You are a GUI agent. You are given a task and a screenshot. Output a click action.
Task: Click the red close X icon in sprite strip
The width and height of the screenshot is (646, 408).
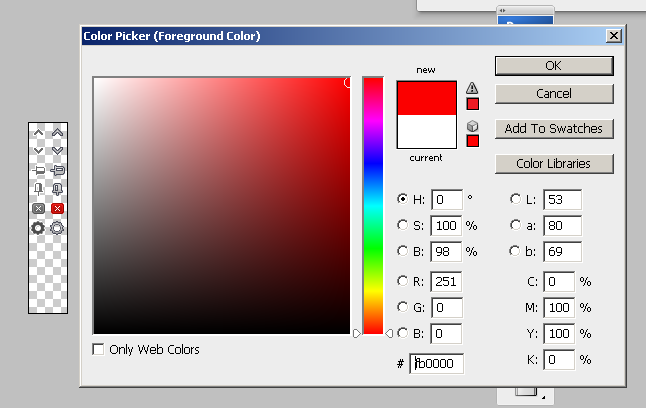pyautogui.click(x=57, y=208)
